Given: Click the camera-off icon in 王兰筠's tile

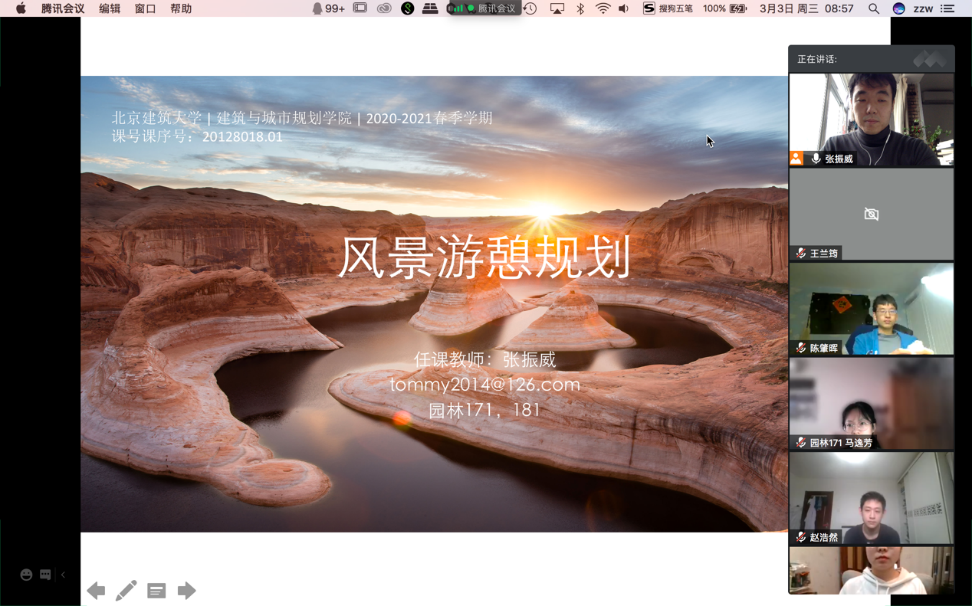Looking at the screenshot, I should pos(871,214).
